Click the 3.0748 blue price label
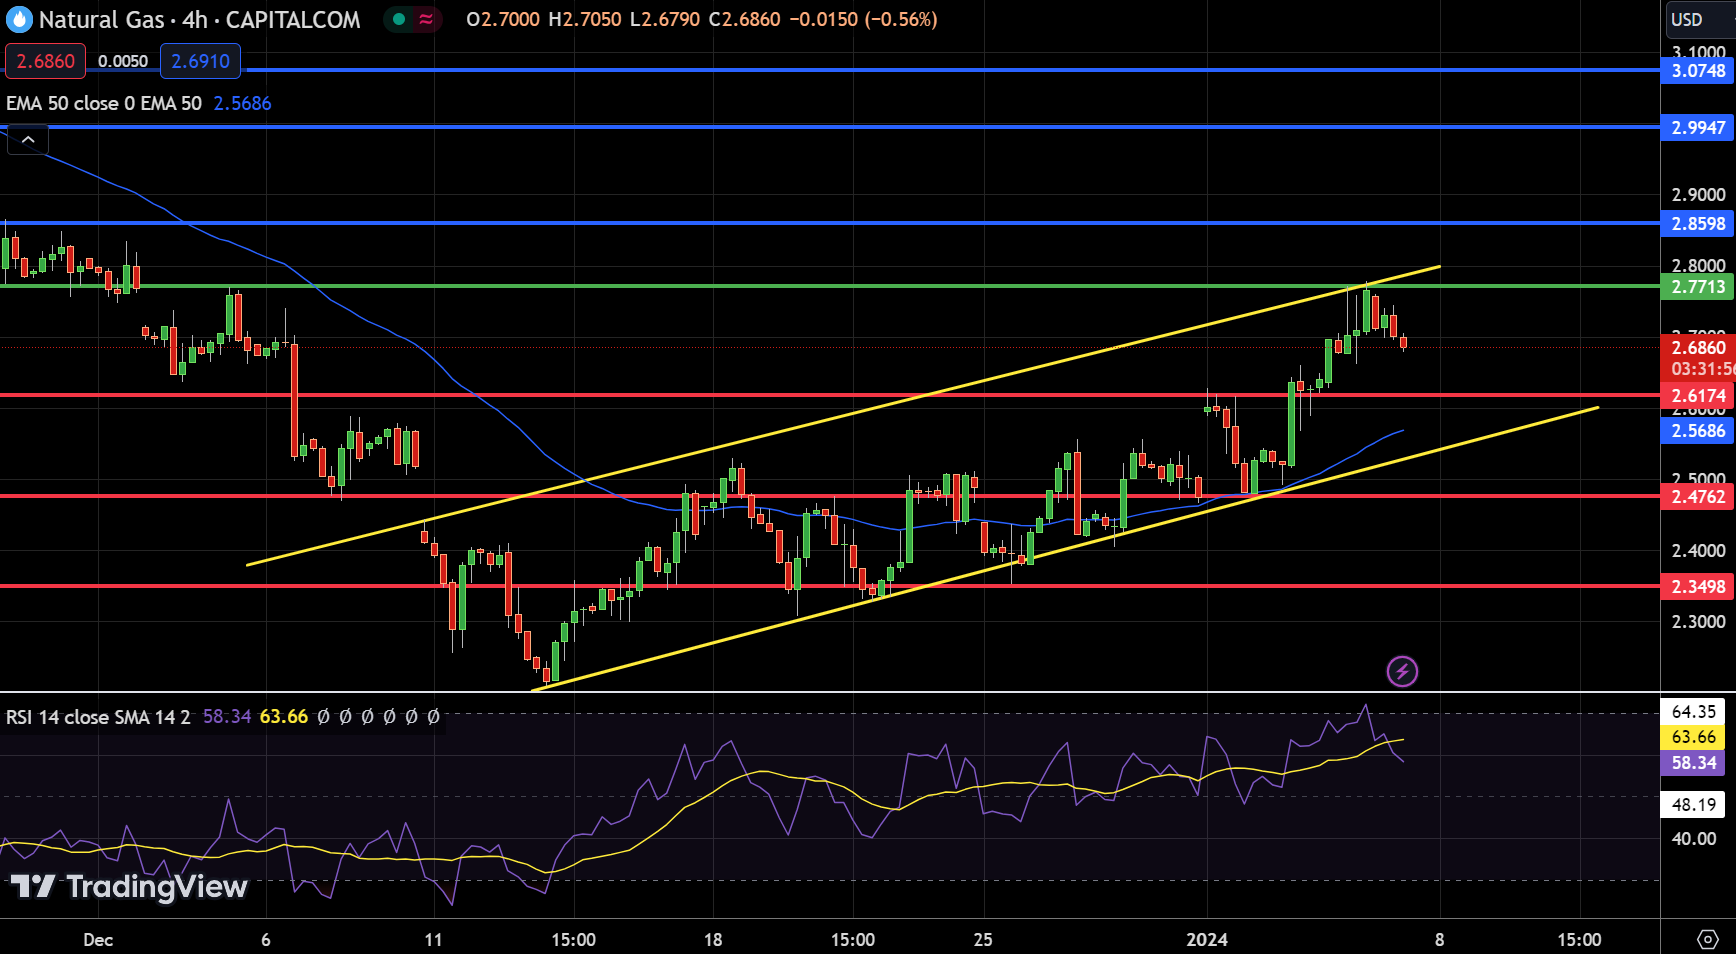Viewport: 1736px width, 954px height. [x=1697, y=70]
